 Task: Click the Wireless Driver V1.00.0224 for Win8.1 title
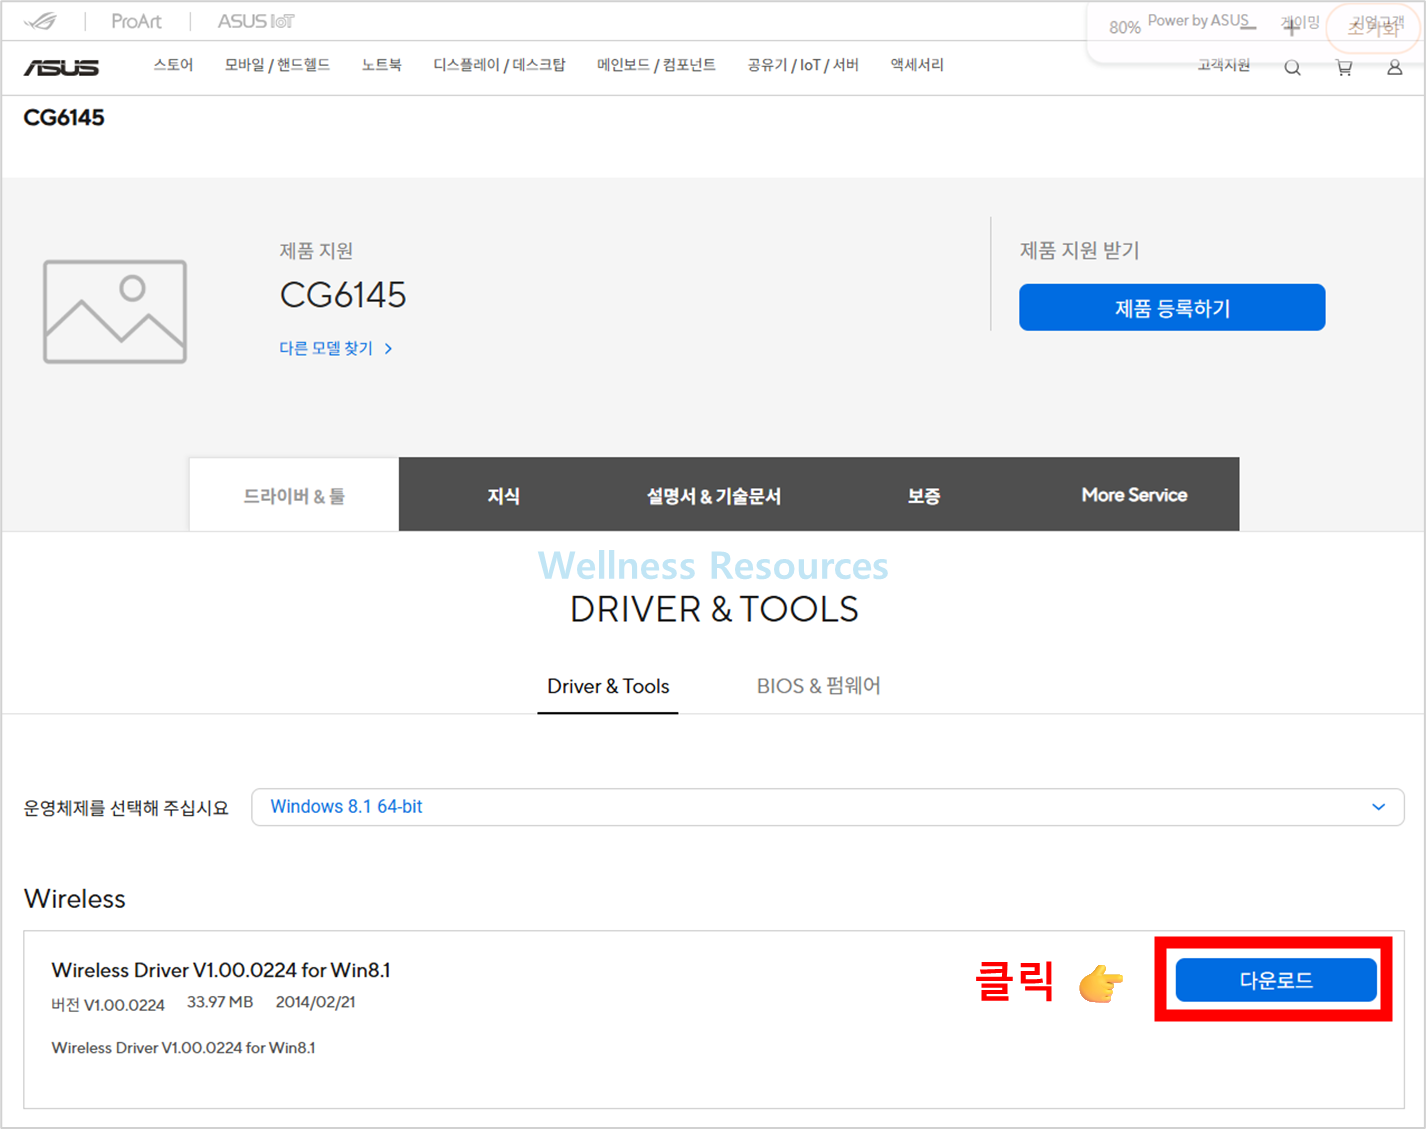coord(221,970)
